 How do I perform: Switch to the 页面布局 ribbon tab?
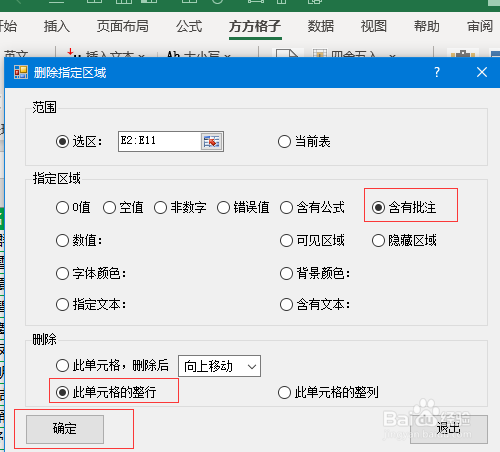(x=123, y=26)
